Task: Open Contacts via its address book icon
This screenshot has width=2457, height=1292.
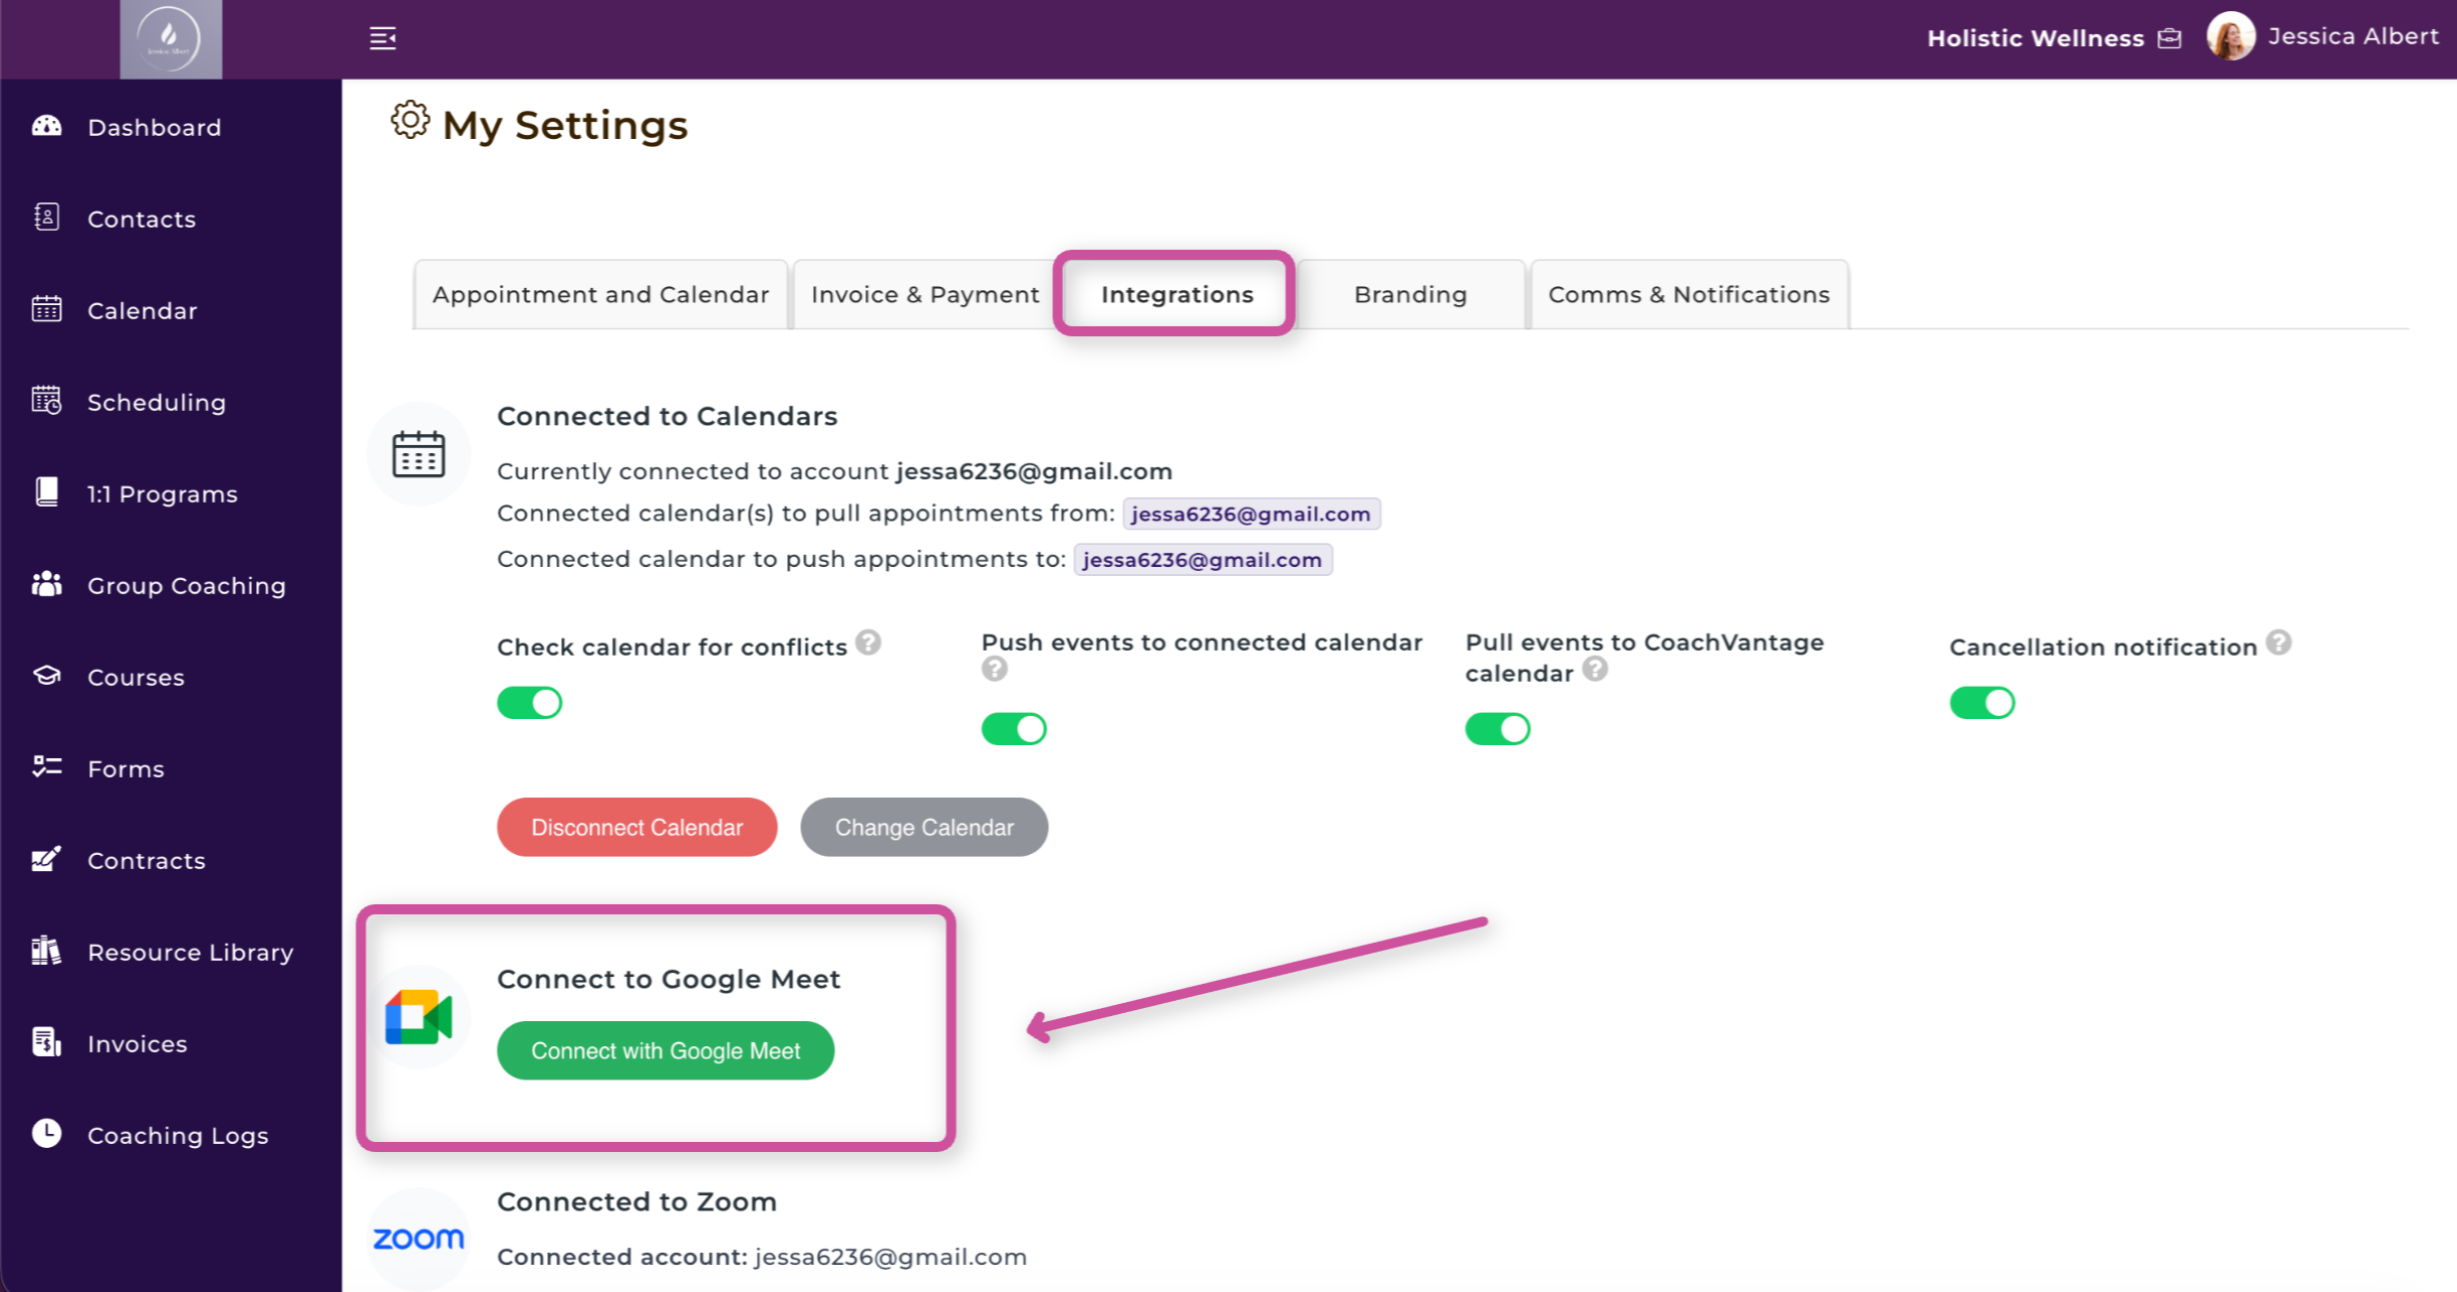Action: pyautogui.click(x=47, y=217)
